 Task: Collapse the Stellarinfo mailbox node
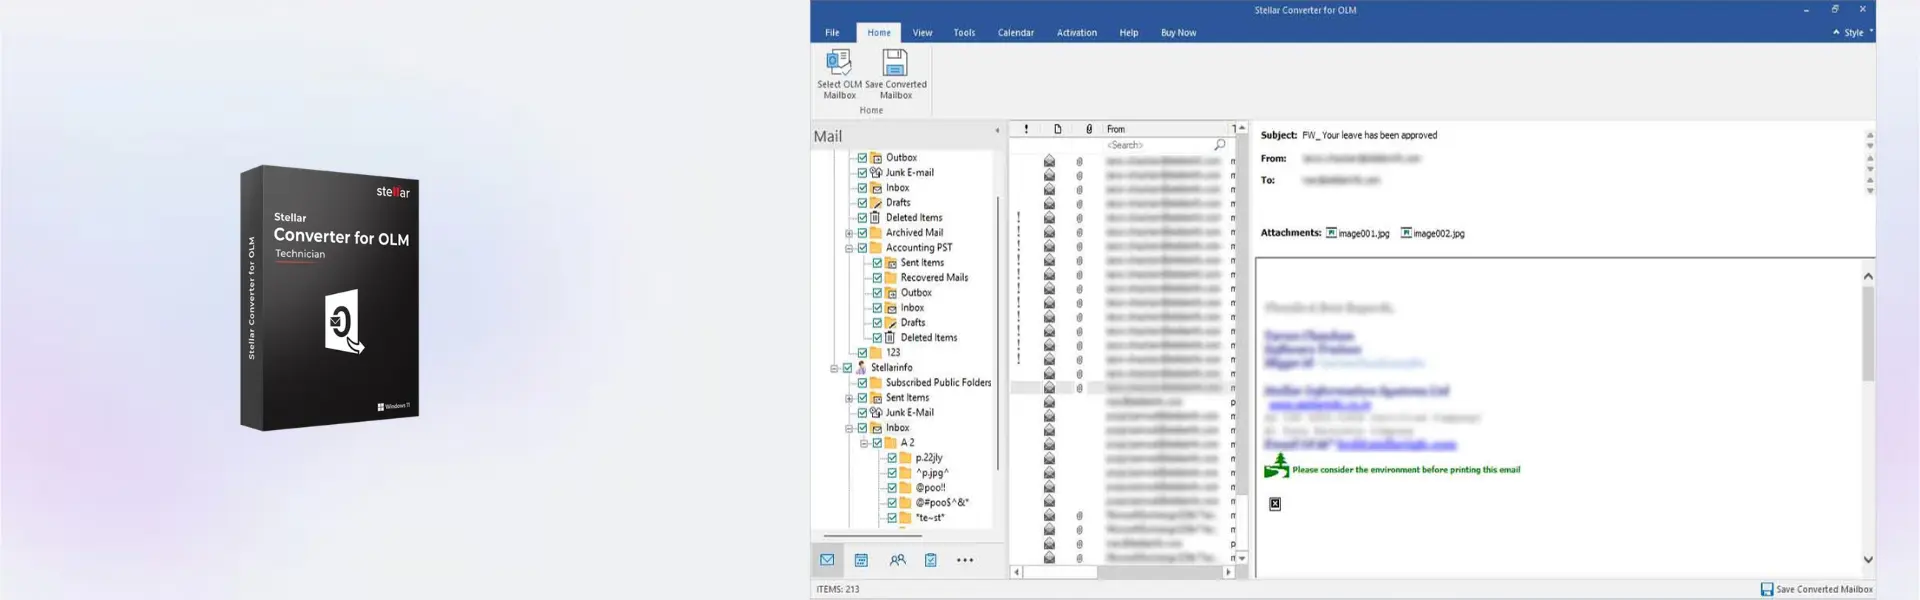834,368
